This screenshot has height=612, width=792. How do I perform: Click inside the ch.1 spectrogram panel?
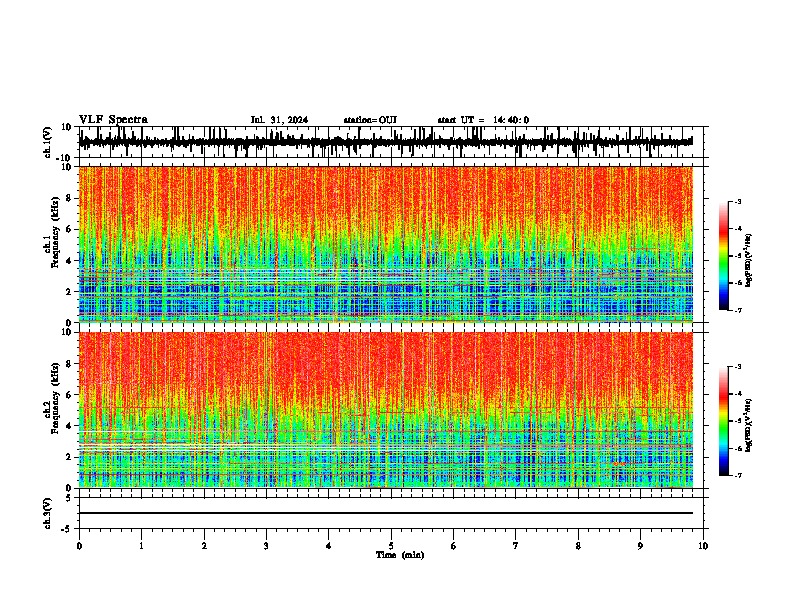coord(386,244)
